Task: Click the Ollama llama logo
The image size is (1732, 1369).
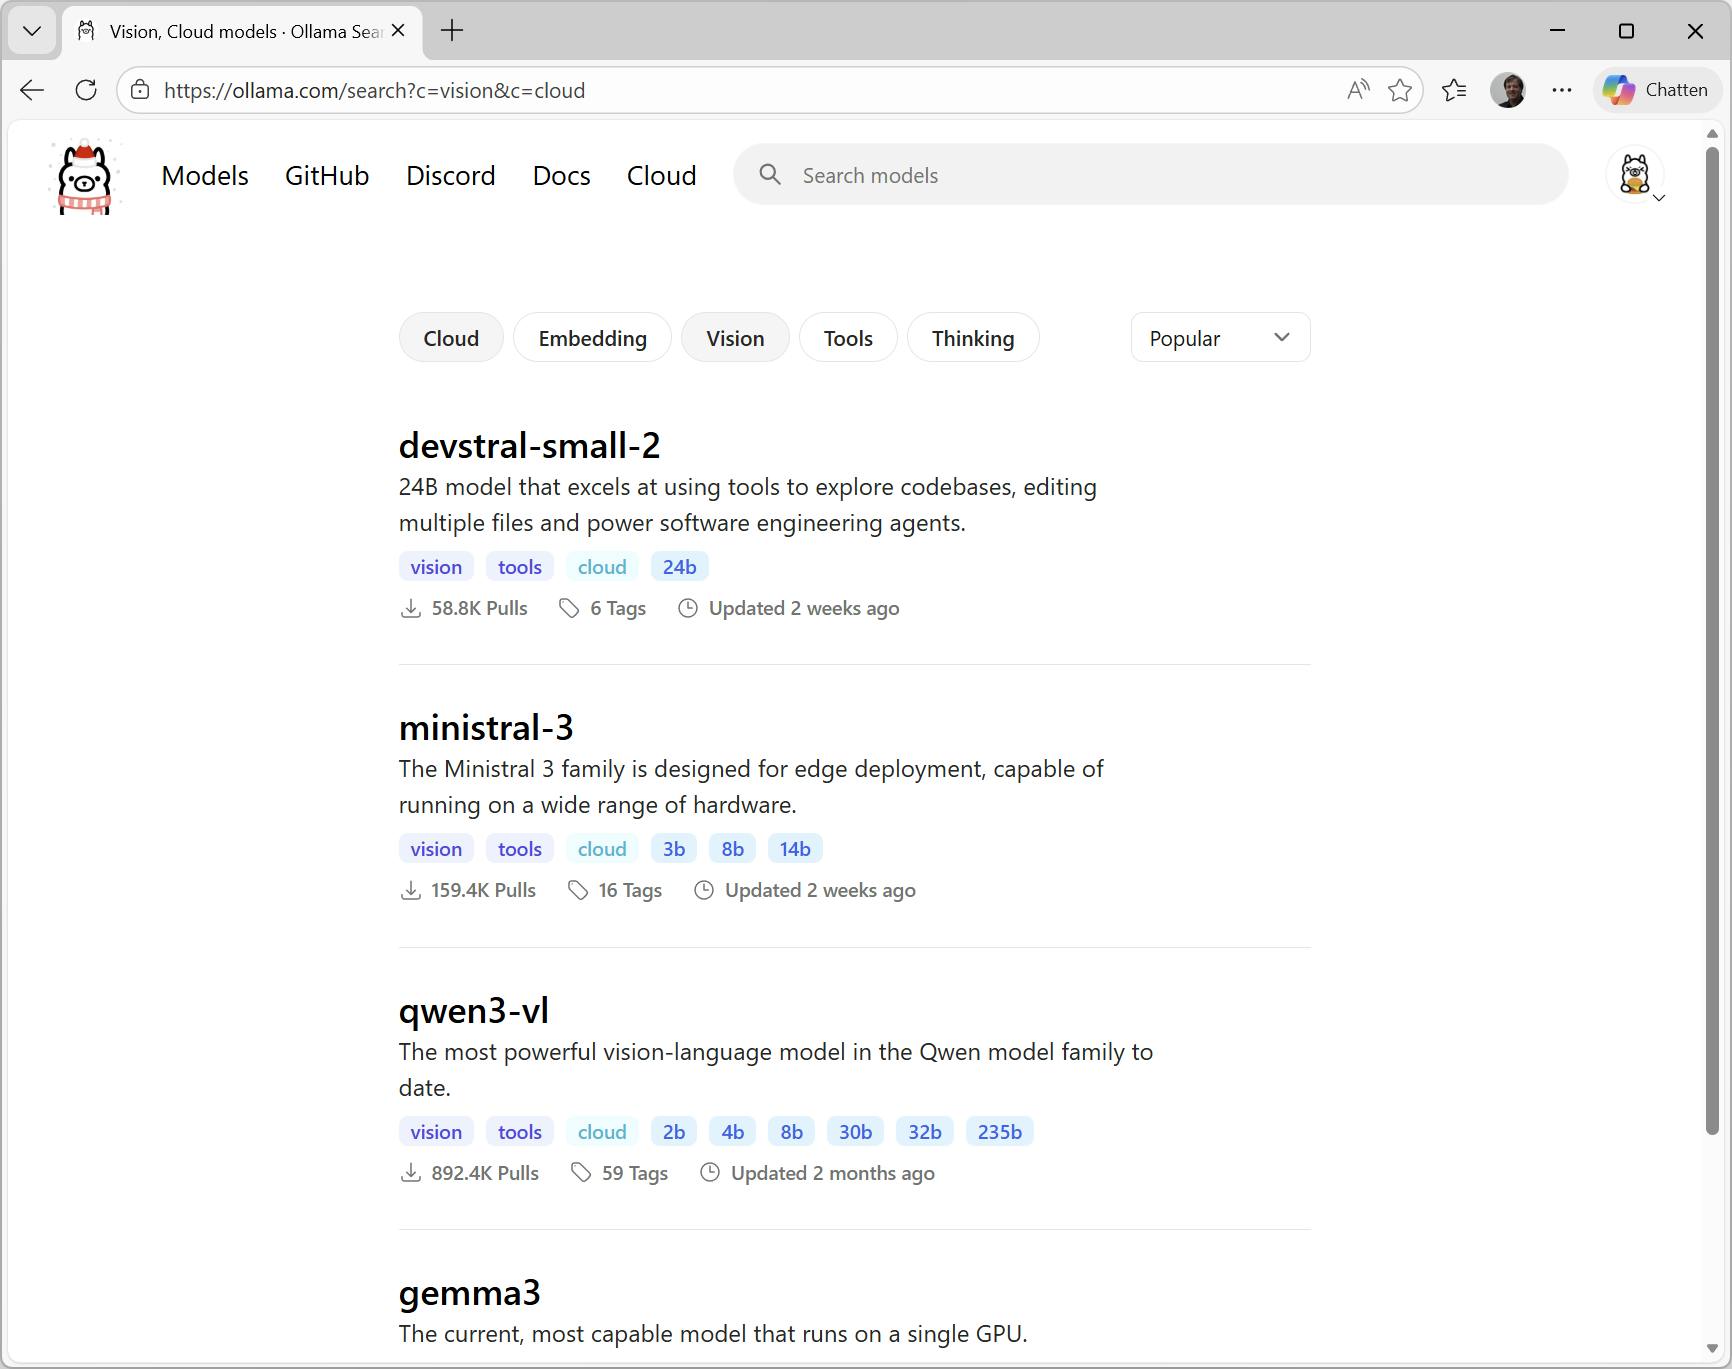Action: coord(85,176)
